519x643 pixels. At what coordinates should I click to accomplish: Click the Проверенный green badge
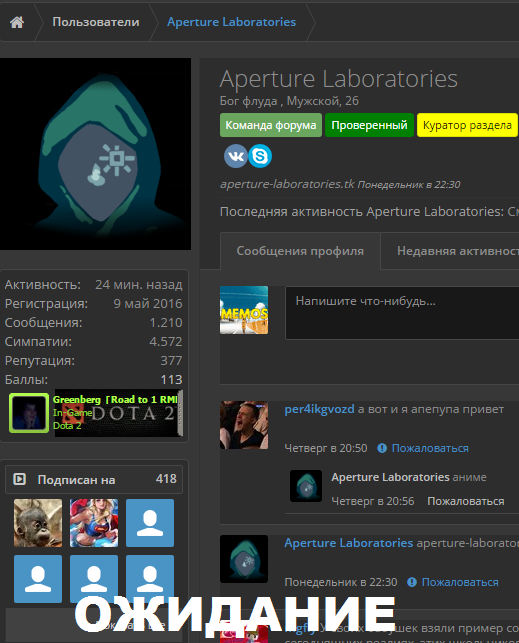point(369,125)
